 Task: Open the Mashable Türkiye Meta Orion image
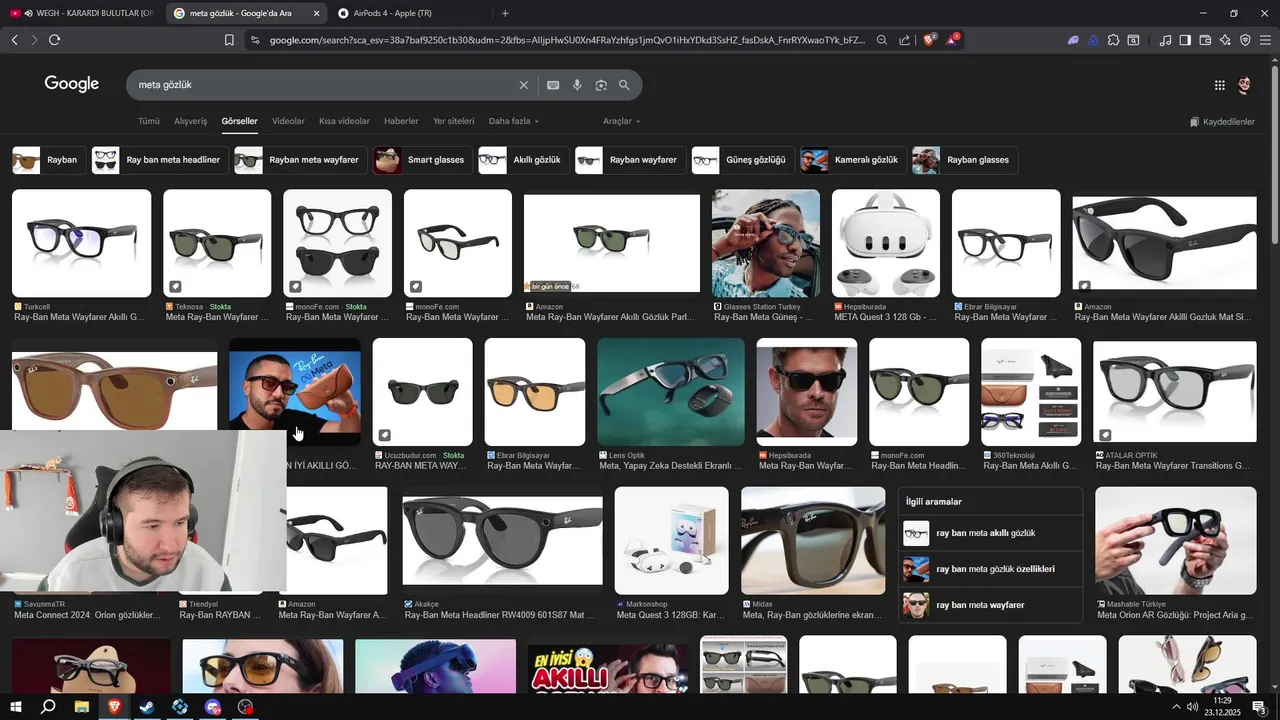[1175, 541]
